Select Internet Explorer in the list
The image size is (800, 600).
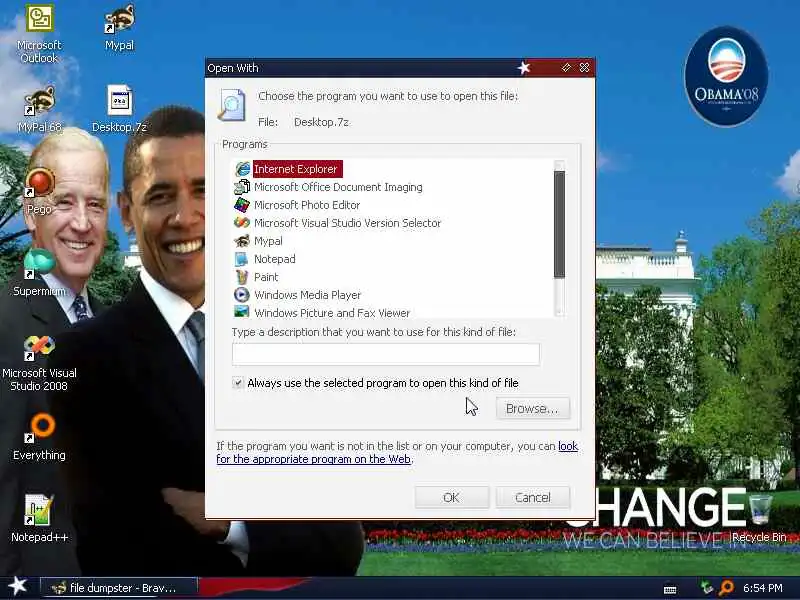(x=295, y=169)
